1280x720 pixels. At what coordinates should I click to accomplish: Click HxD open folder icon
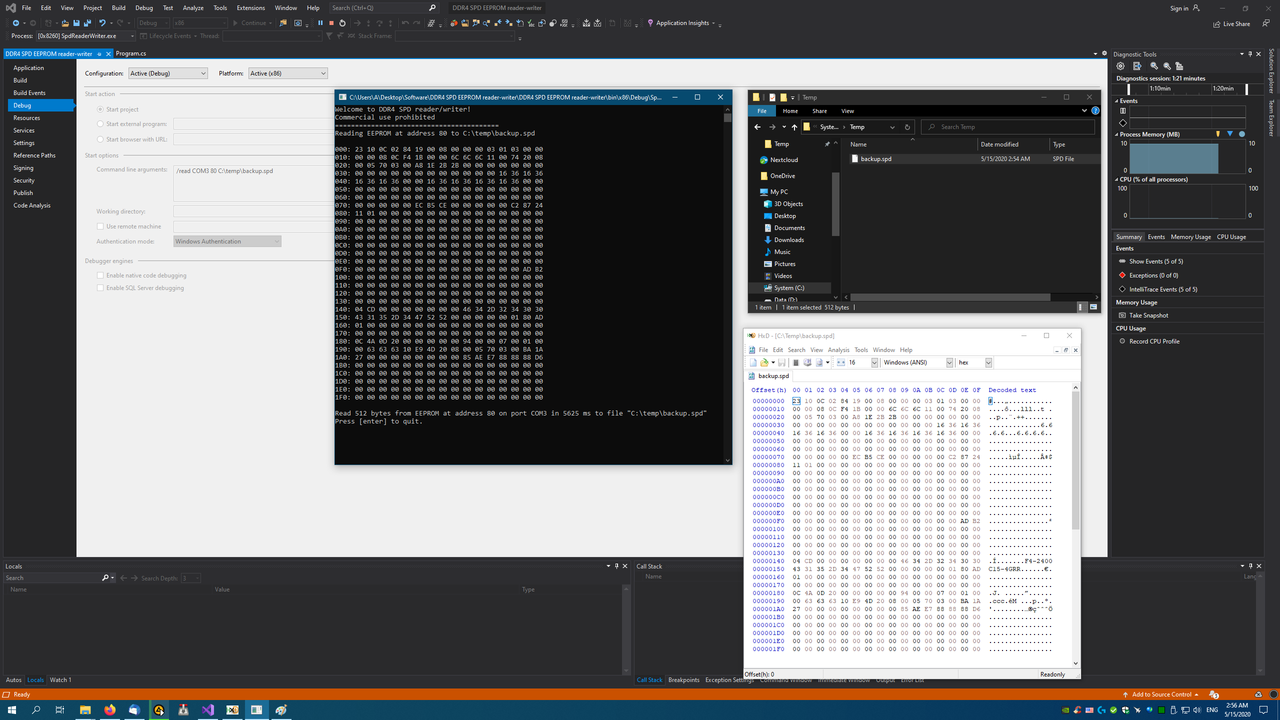tap(764, 362)
